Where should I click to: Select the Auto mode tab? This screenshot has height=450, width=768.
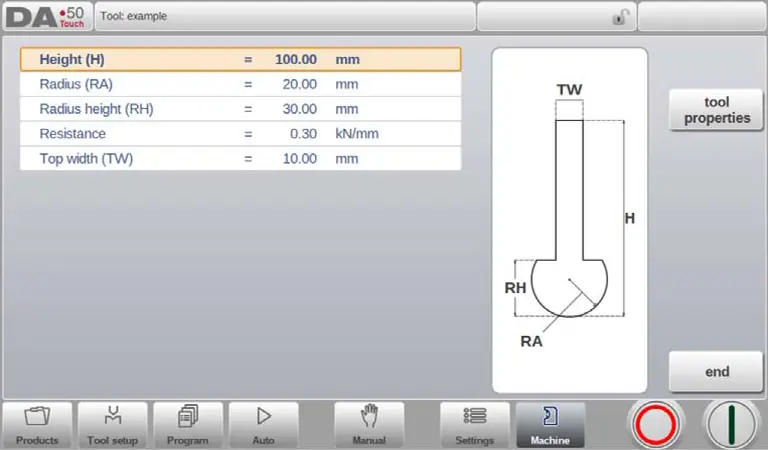pos(264,425)
